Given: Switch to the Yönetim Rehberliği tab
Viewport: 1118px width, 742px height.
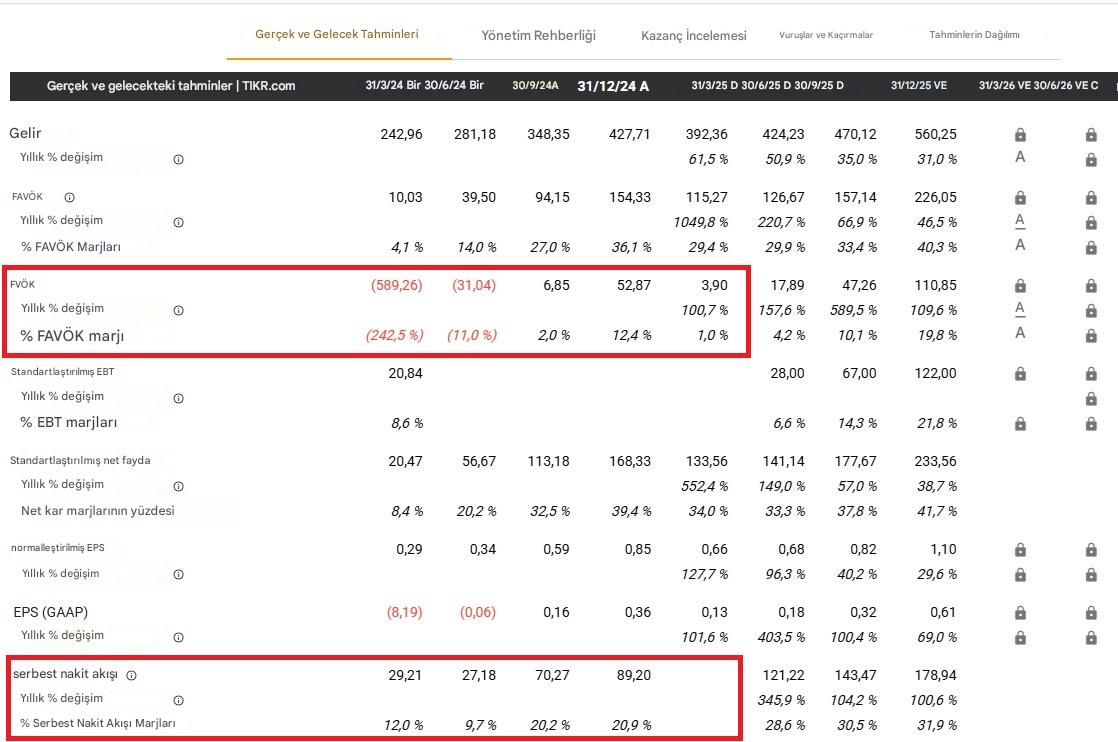Looking at the screenshot, I should [x=538, y=34].
